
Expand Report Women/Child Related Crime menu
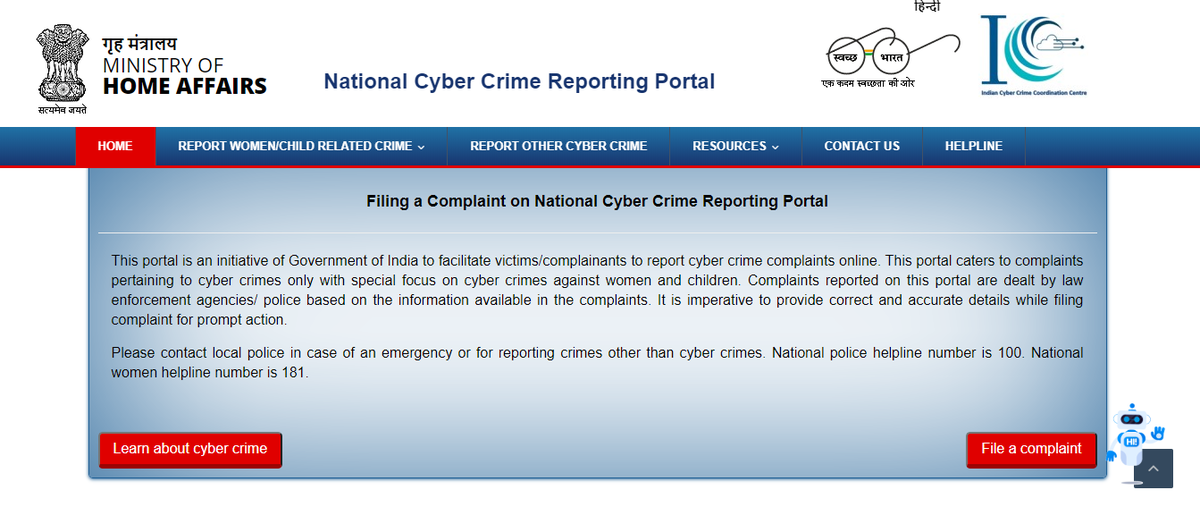(x=301, y=146)
